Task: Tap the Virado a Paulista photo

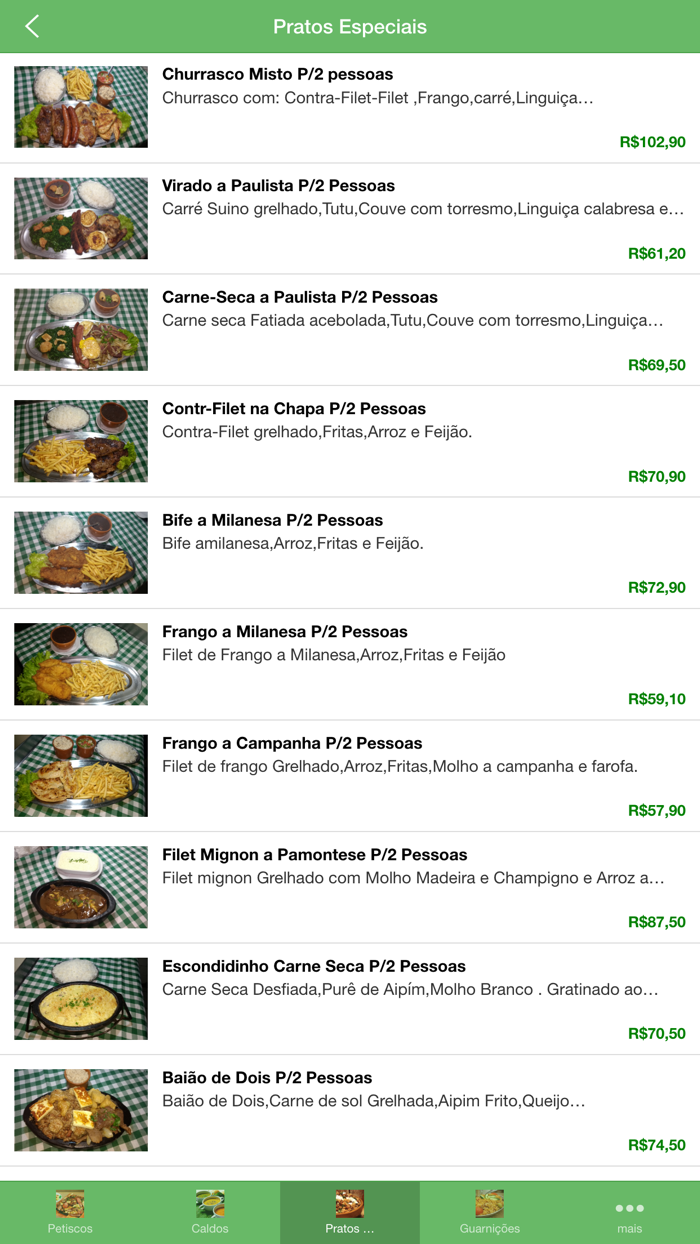Action: click(79, 217)
